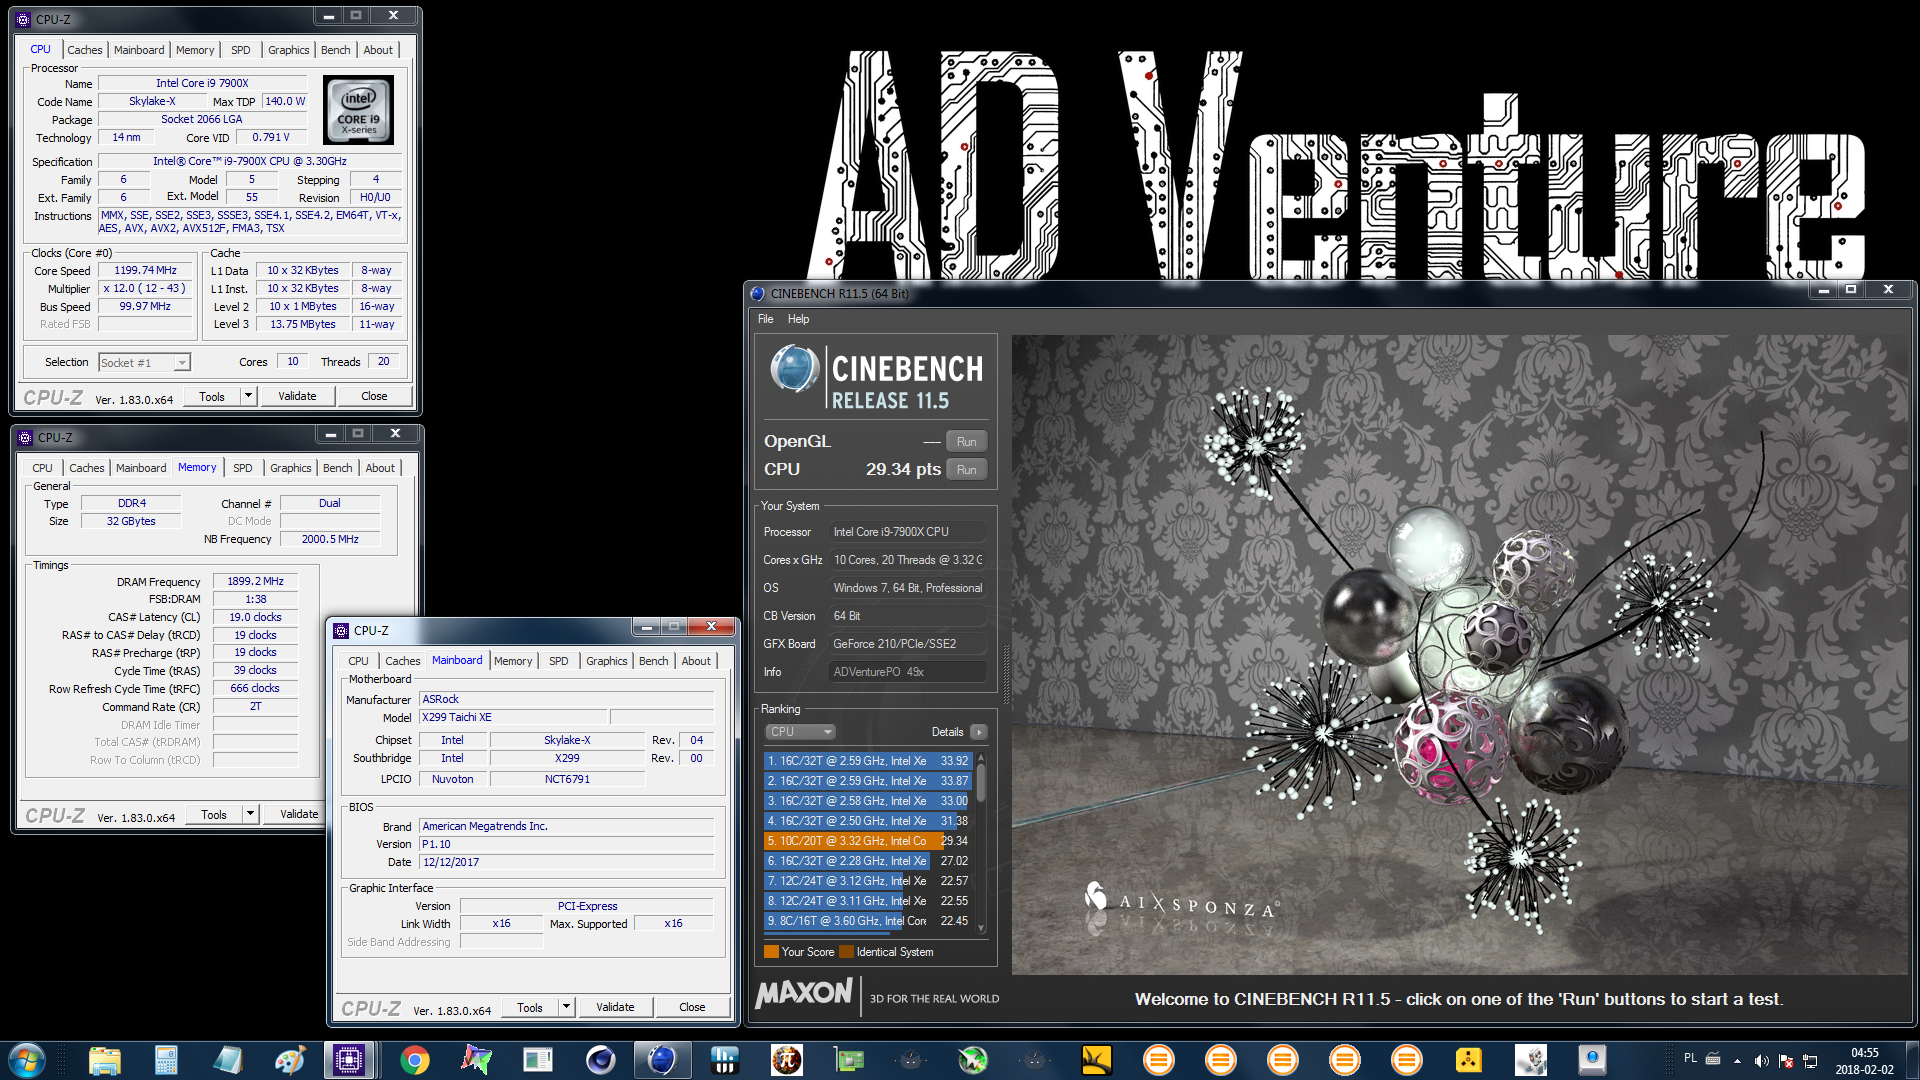Click the Info field with ADVenturePO text

[908, 672]
